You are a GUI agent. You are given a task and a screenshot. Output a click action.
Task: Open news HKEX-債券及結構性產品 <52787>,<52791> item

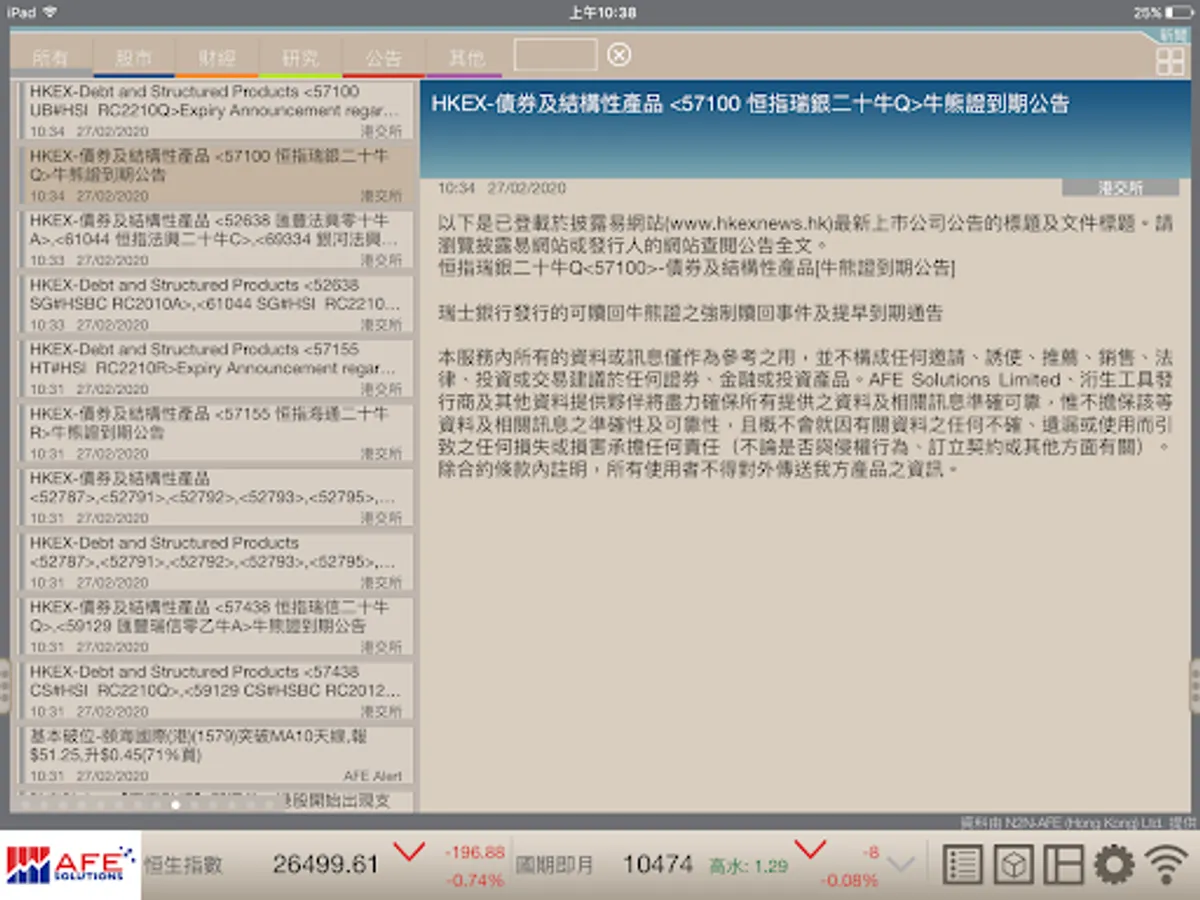(x=215, y=498)
